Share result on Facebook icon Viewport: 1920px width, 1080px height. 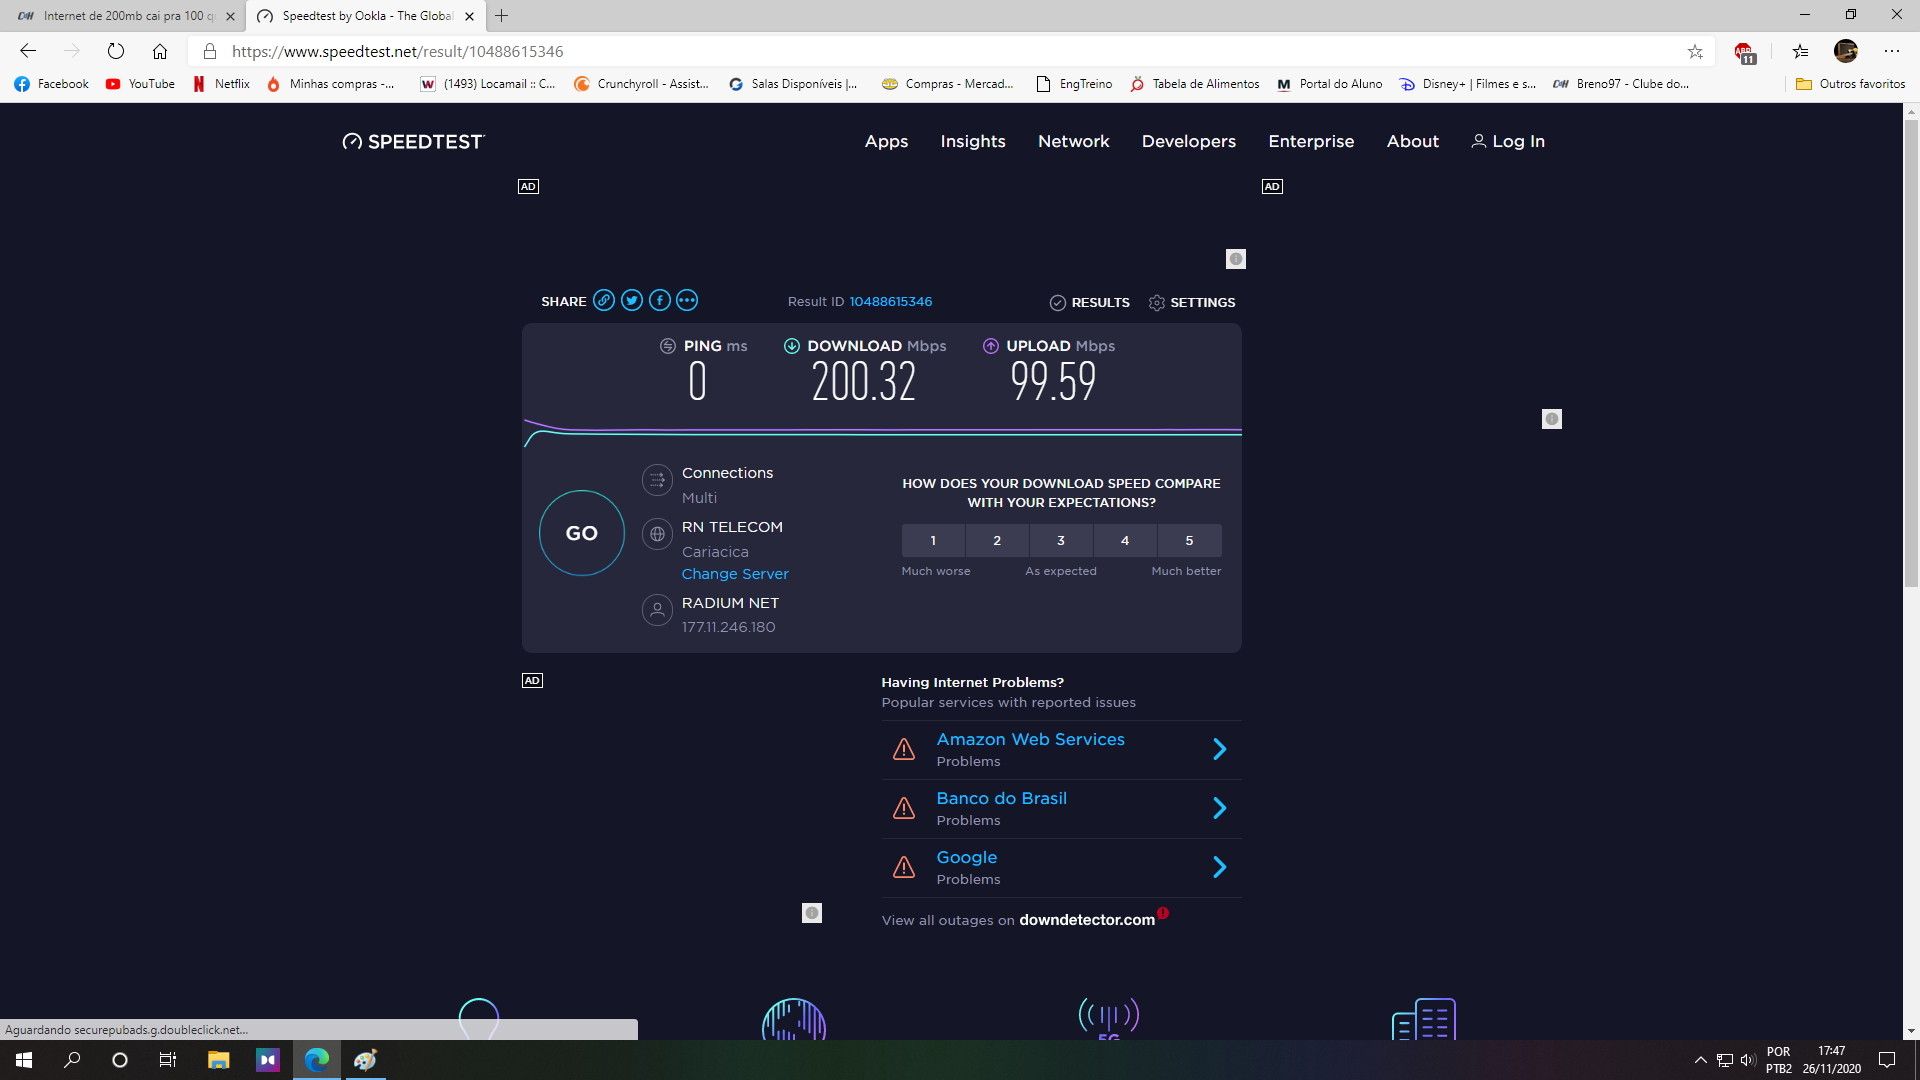[x=660, y=301]
